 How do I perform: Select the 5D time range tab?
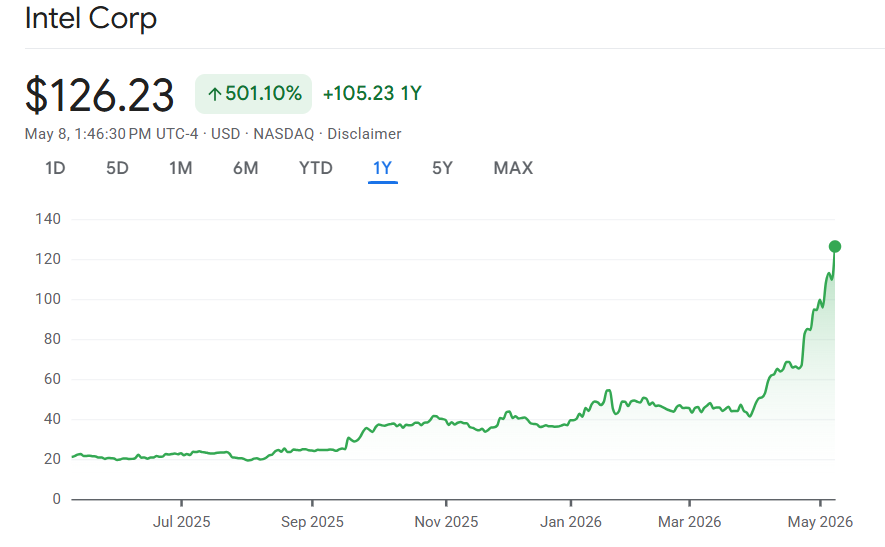tap(117, 168)
